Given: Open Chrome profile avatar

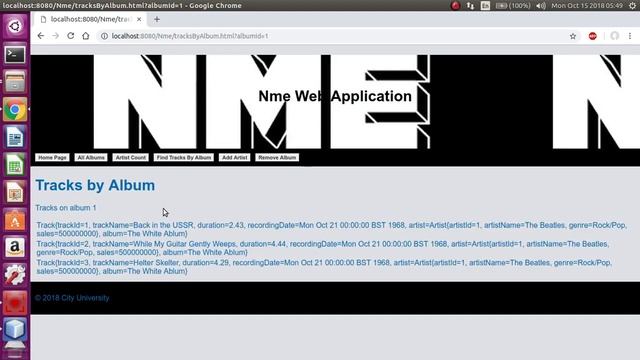Looking at the screenshot, I should coord(614,36).
